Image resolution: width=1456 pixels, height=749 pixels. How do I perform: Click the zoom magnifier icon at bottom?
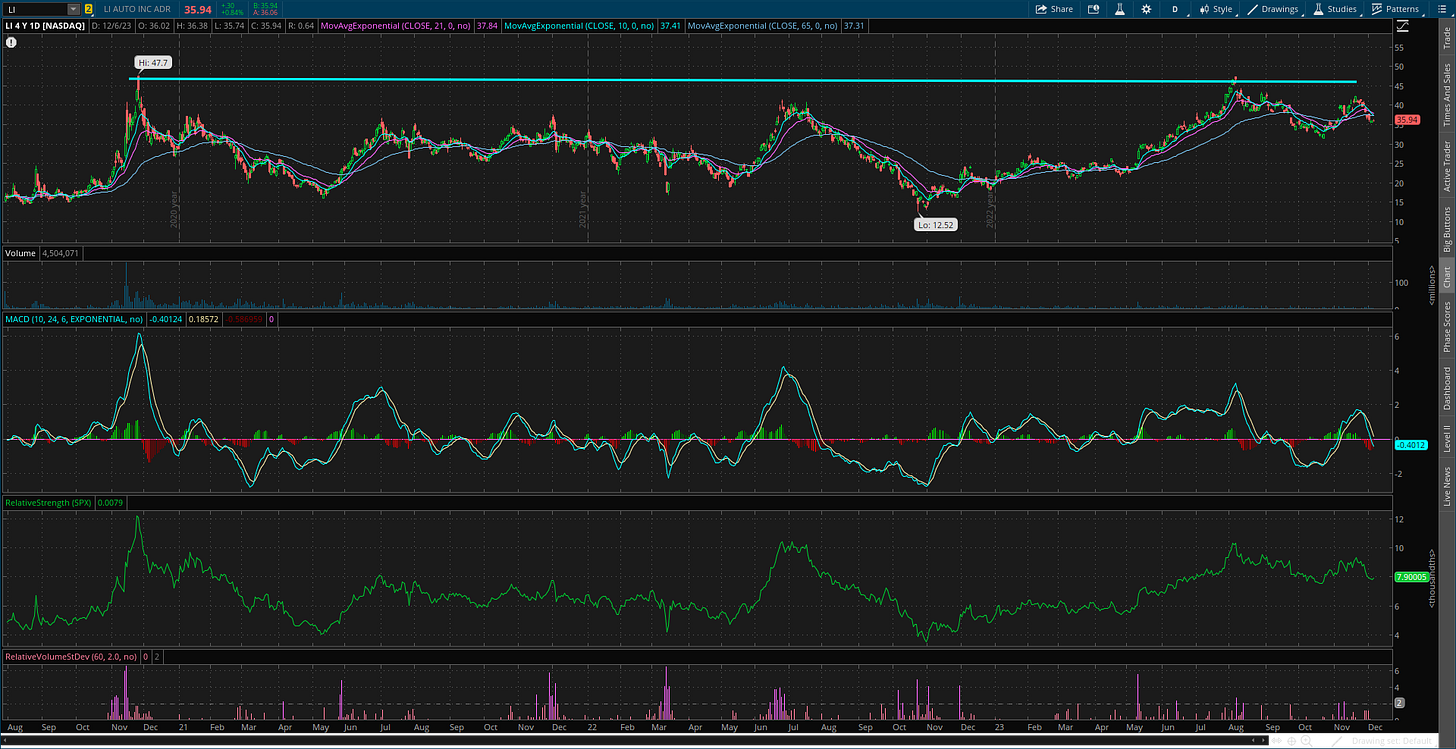[1306, 741]
